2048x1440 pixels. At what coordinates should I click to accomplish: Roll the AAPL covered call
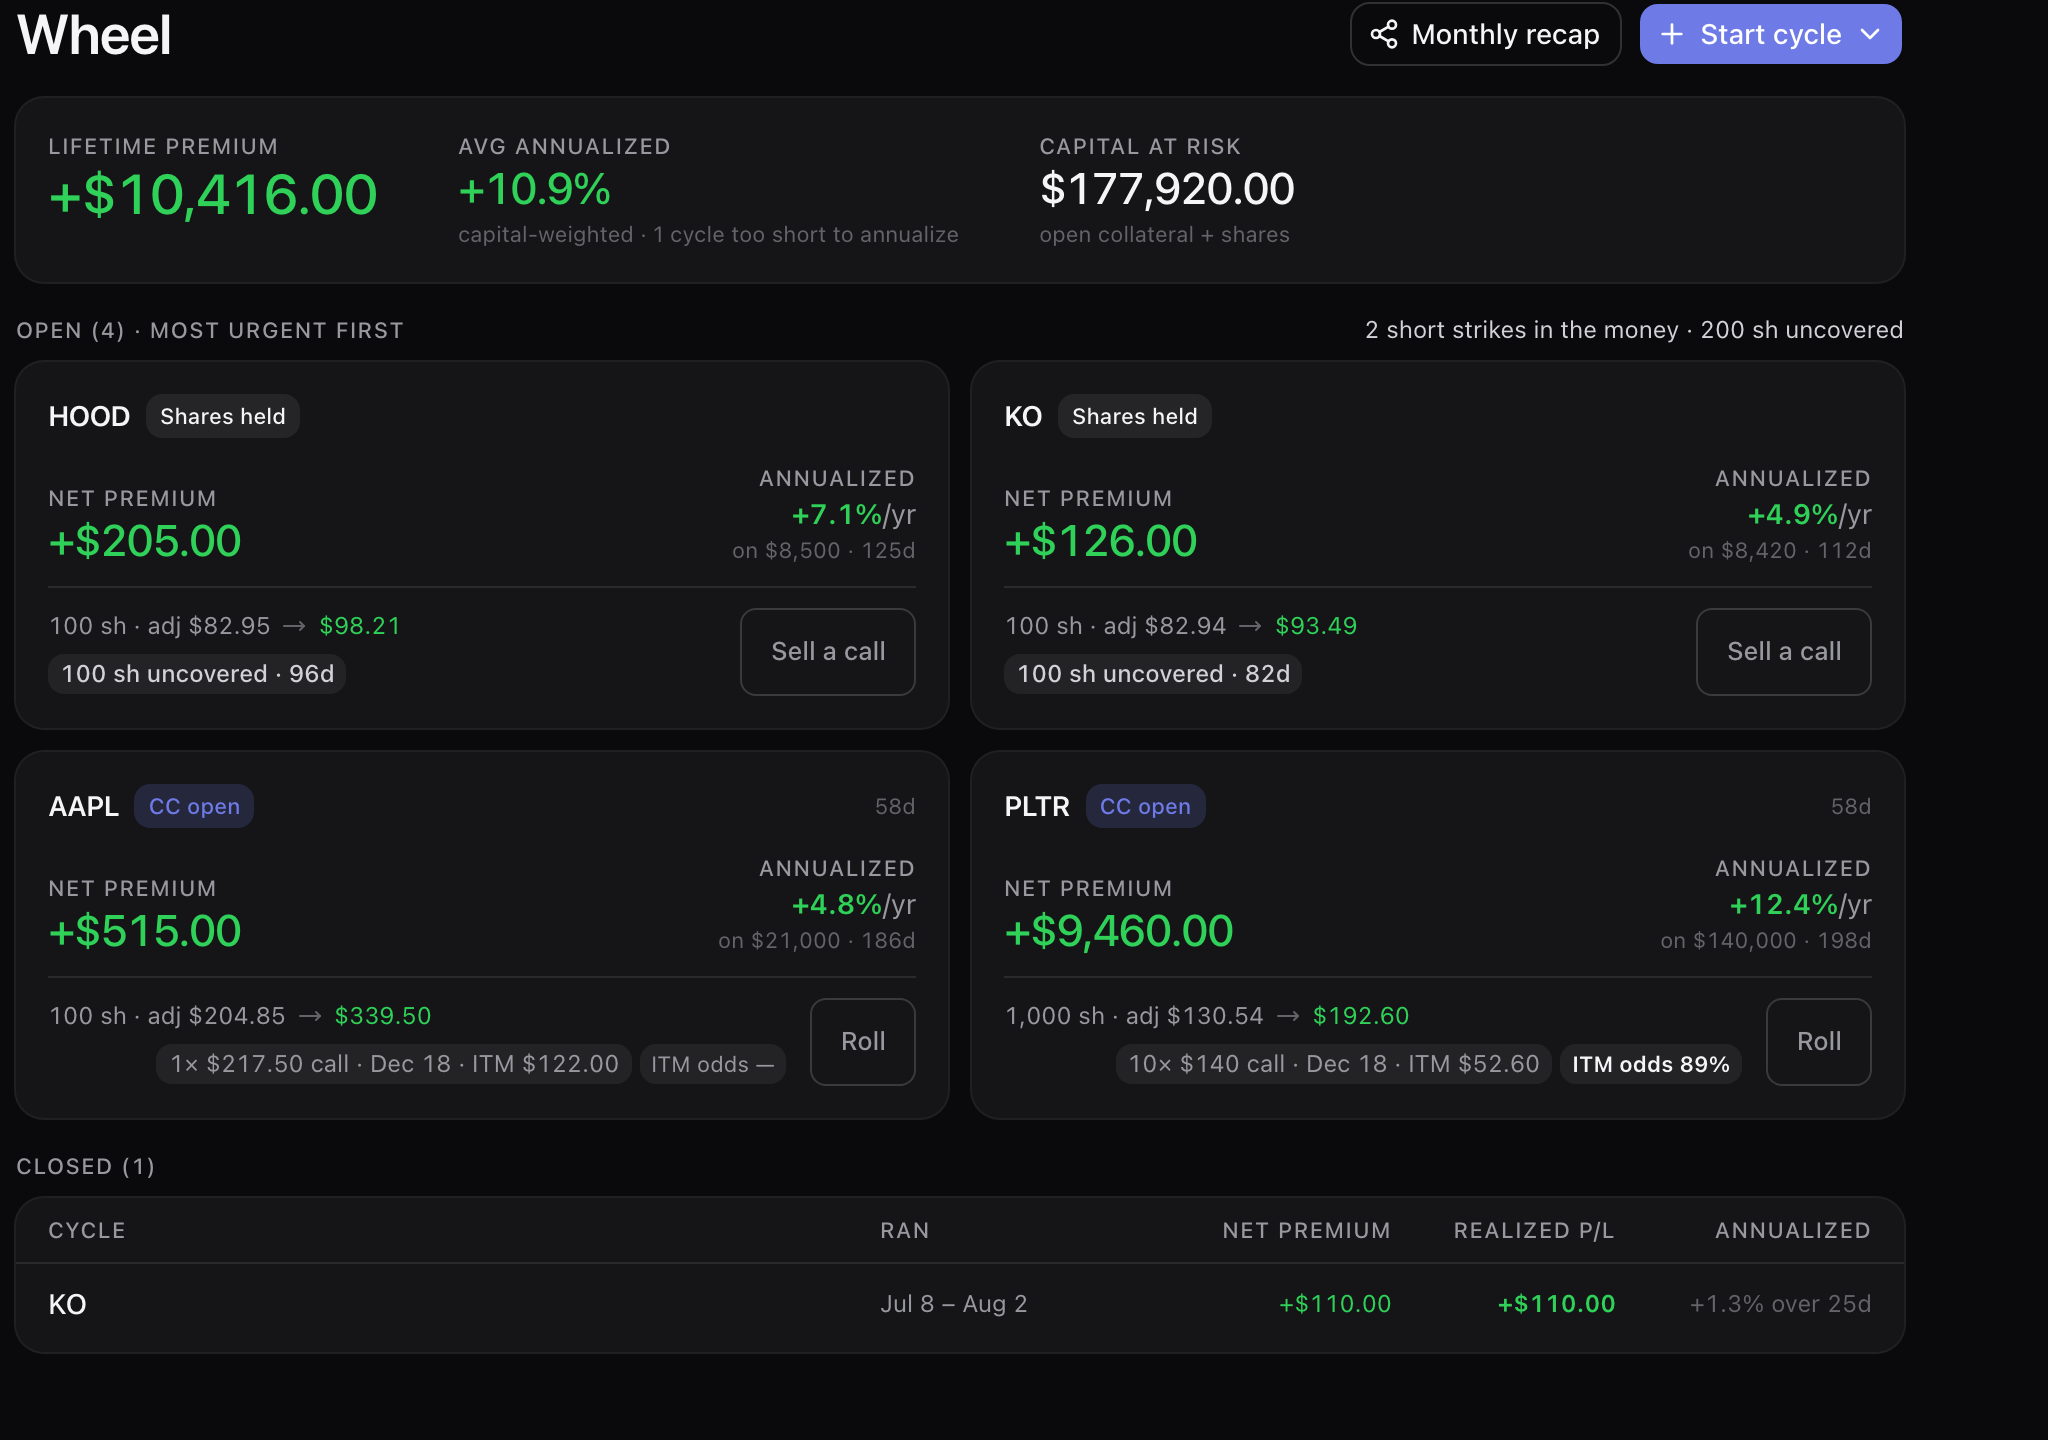pyautogui.click(x=863, y=1041)
